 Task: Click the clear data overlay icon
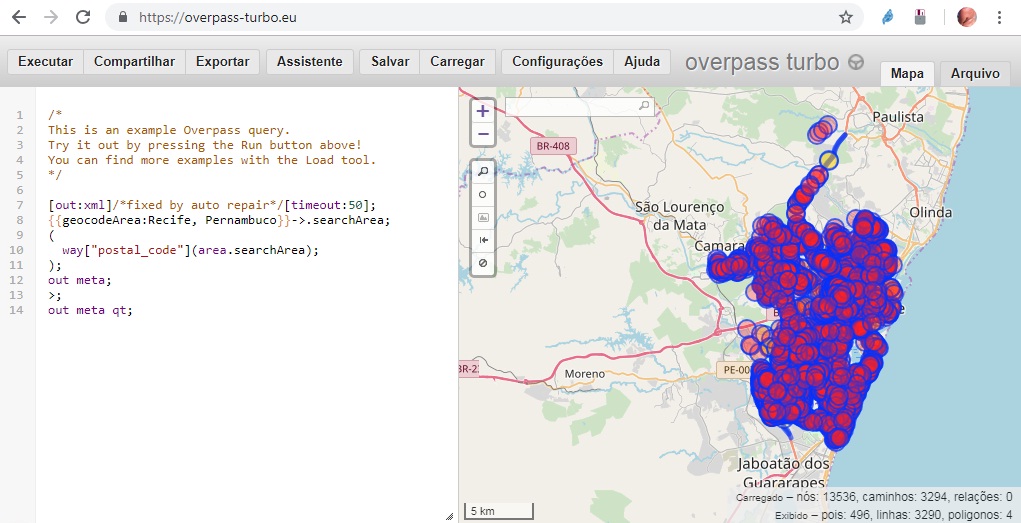(x=483, y=264)
